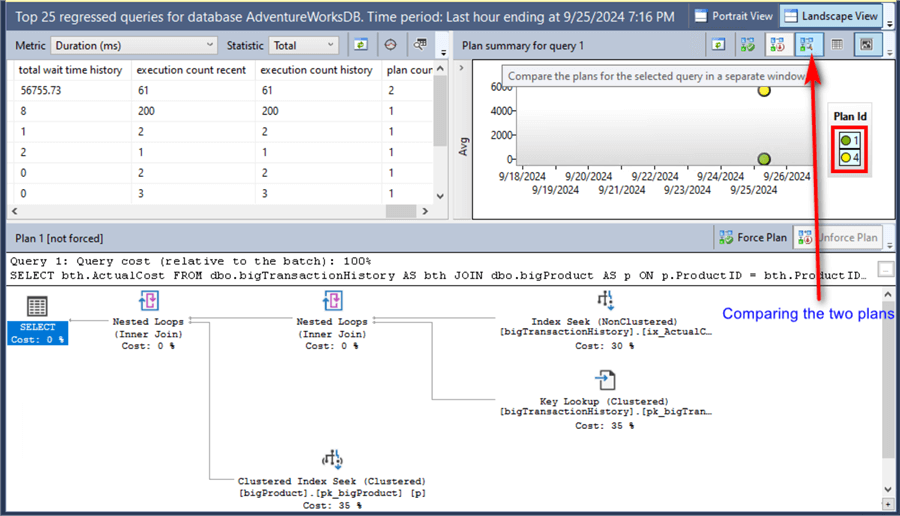The image size is (900, 516).
Task: Refresh the plan summary for query 1
Action: (718, 45)
